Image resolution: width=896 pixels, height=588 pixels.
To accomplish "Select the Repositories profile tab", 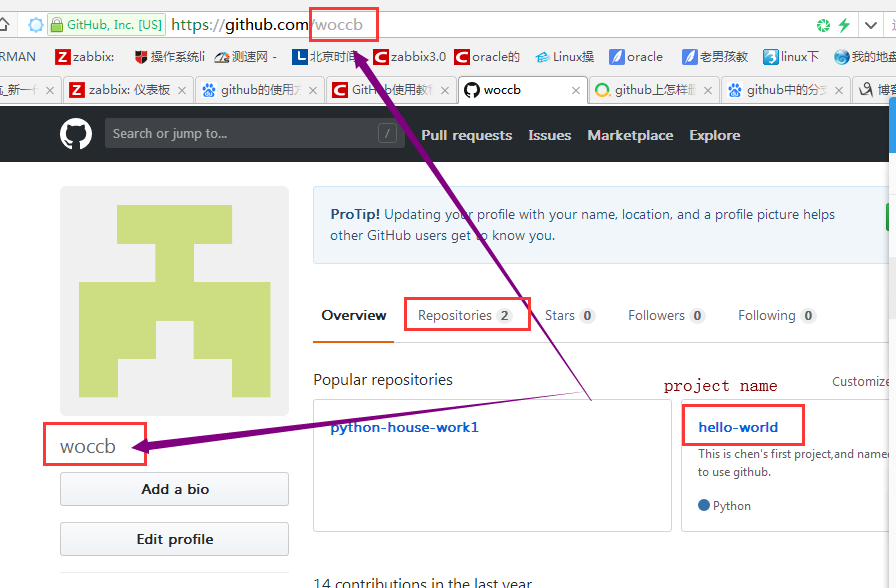I will point(465,315).
